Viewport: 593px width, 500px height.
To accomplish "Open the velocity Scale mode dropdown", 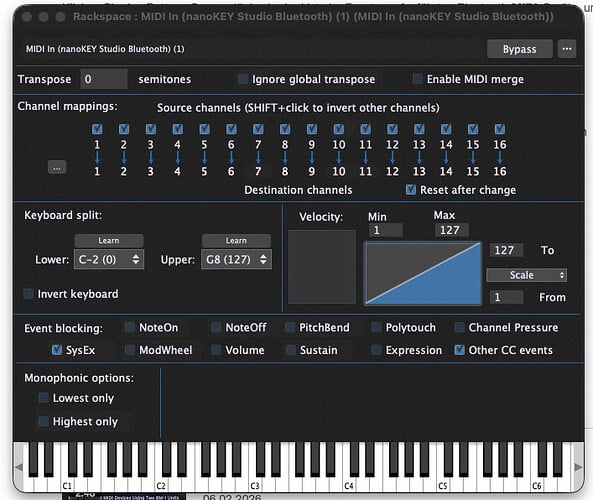I will (526, 275).
